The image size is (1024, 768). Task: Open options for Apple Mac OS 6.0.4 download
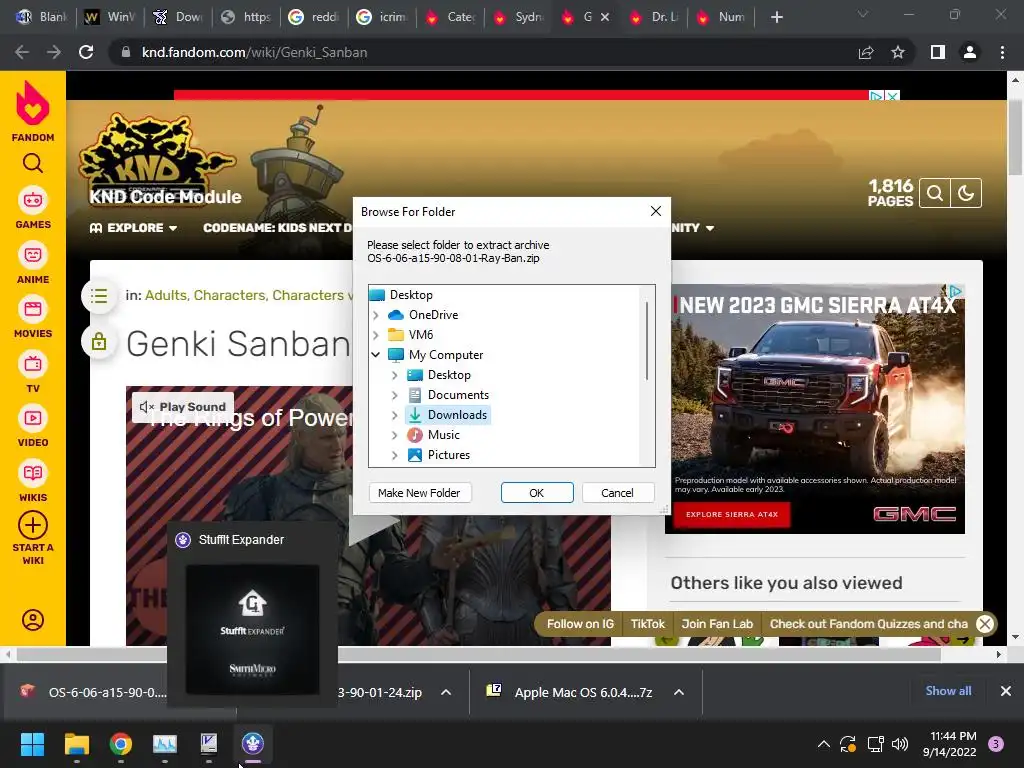679,692
